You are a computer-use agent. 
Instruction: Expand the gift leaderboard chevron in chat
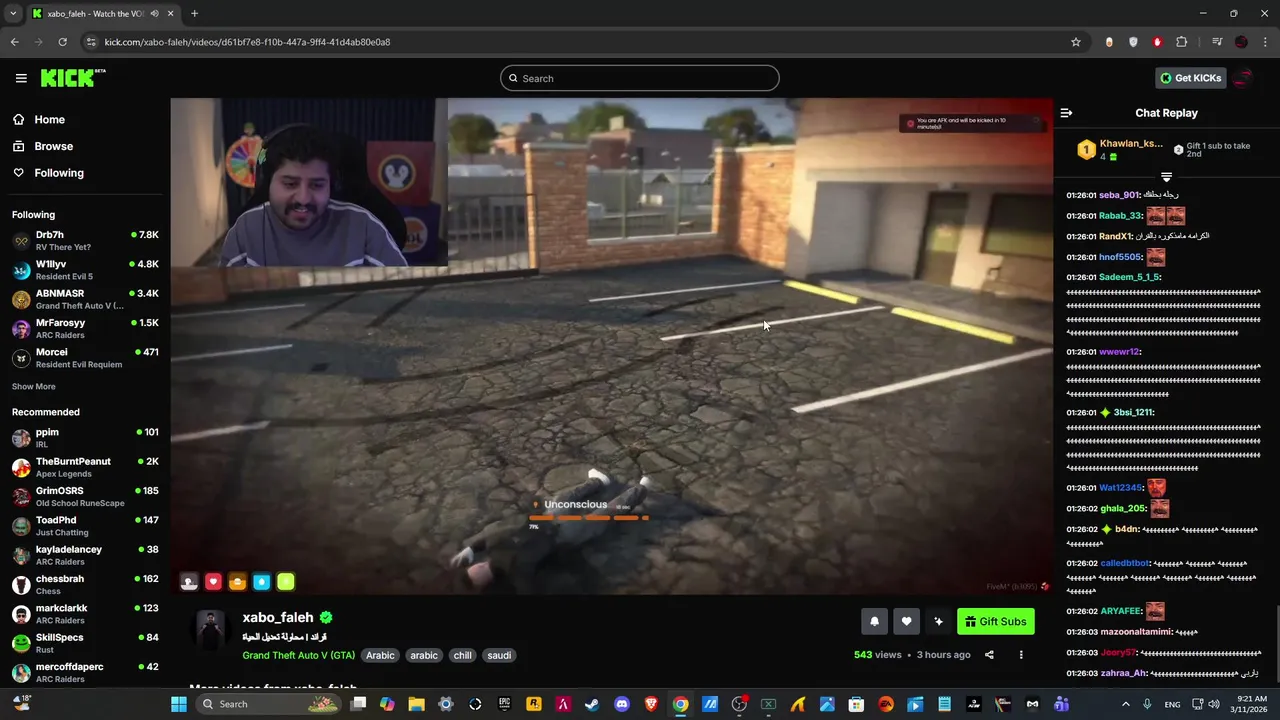pyautogui.click(x=1166, y=177)
